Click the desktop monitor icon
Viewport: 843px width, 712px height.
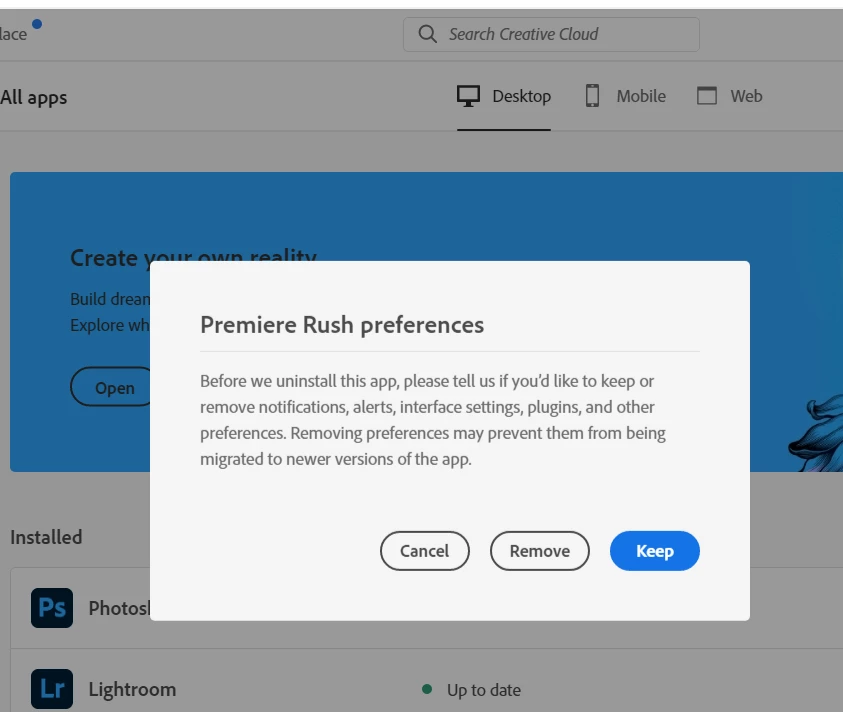[468, 96]
